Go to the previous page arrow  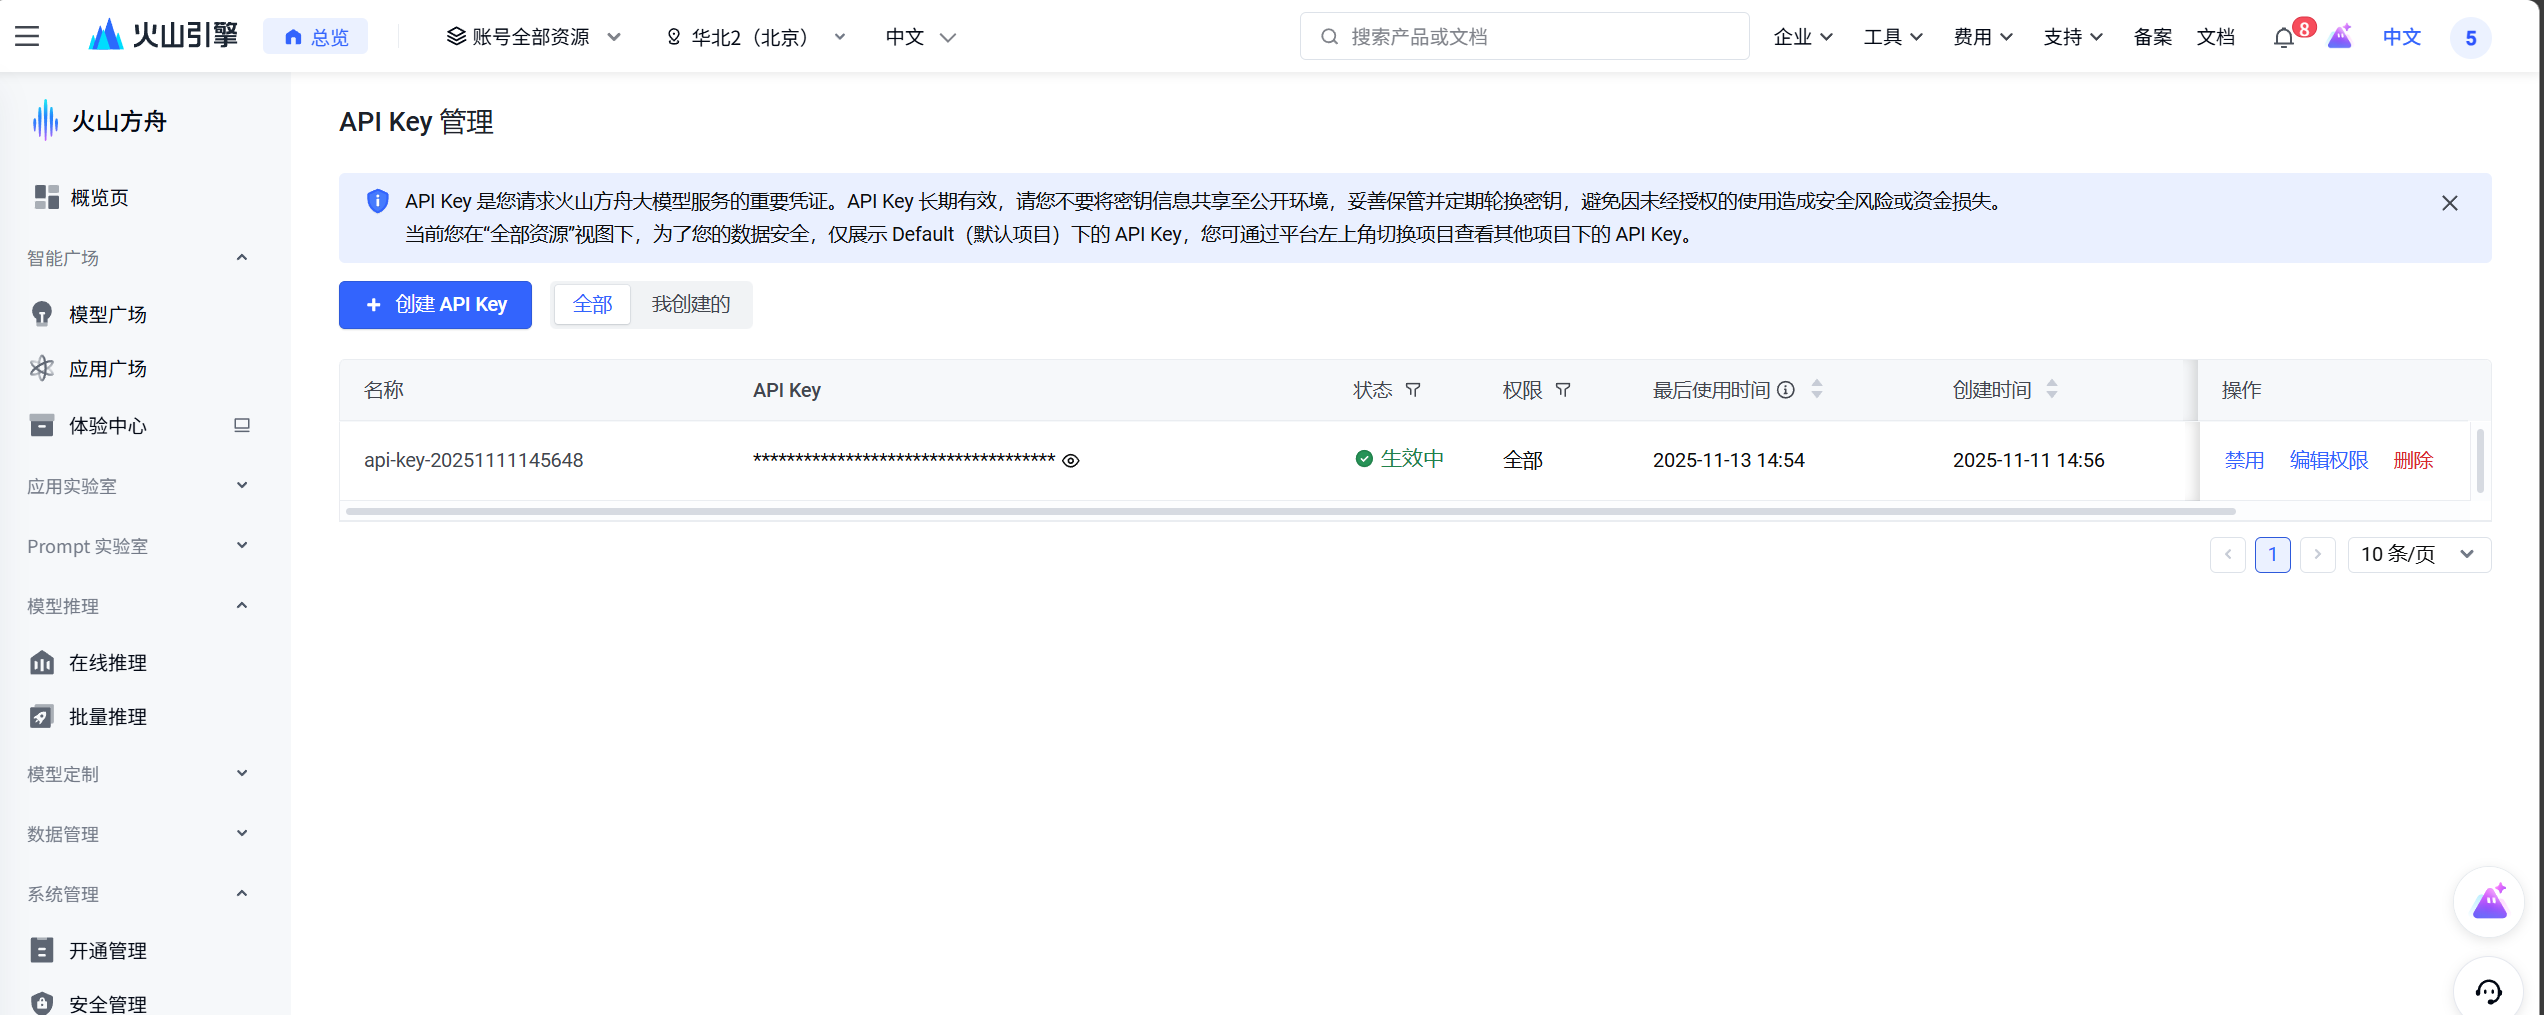click(x=2228, y=554)
